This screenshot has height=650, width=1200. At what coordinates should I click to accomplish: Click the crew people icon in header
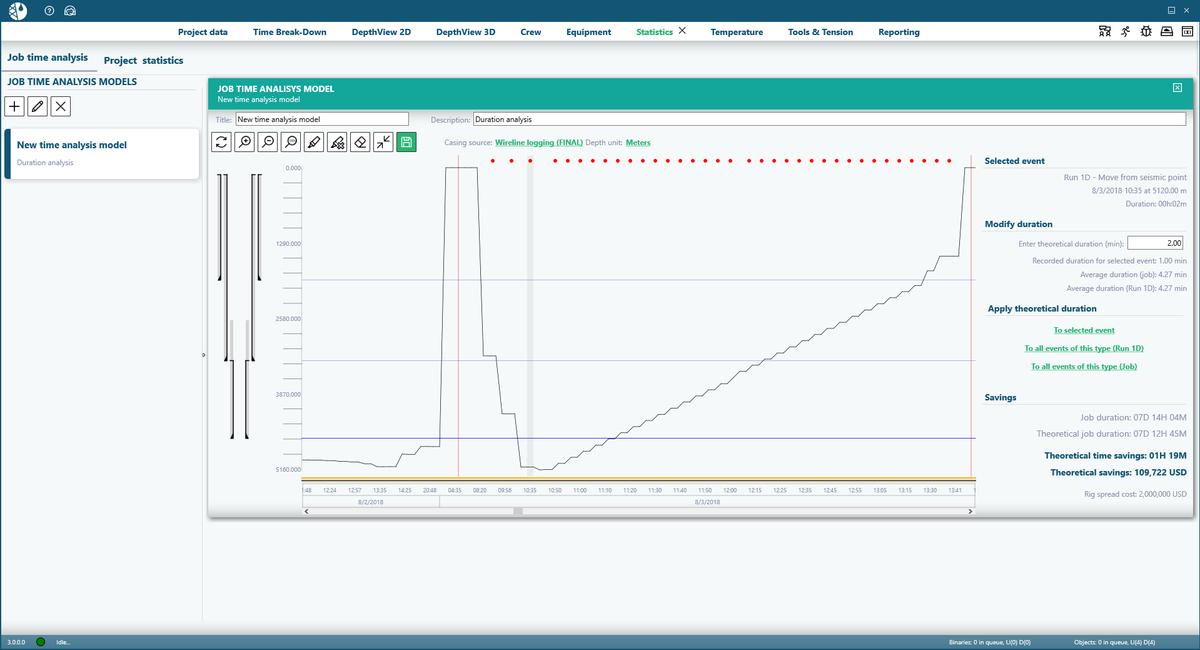[1105, 32]
